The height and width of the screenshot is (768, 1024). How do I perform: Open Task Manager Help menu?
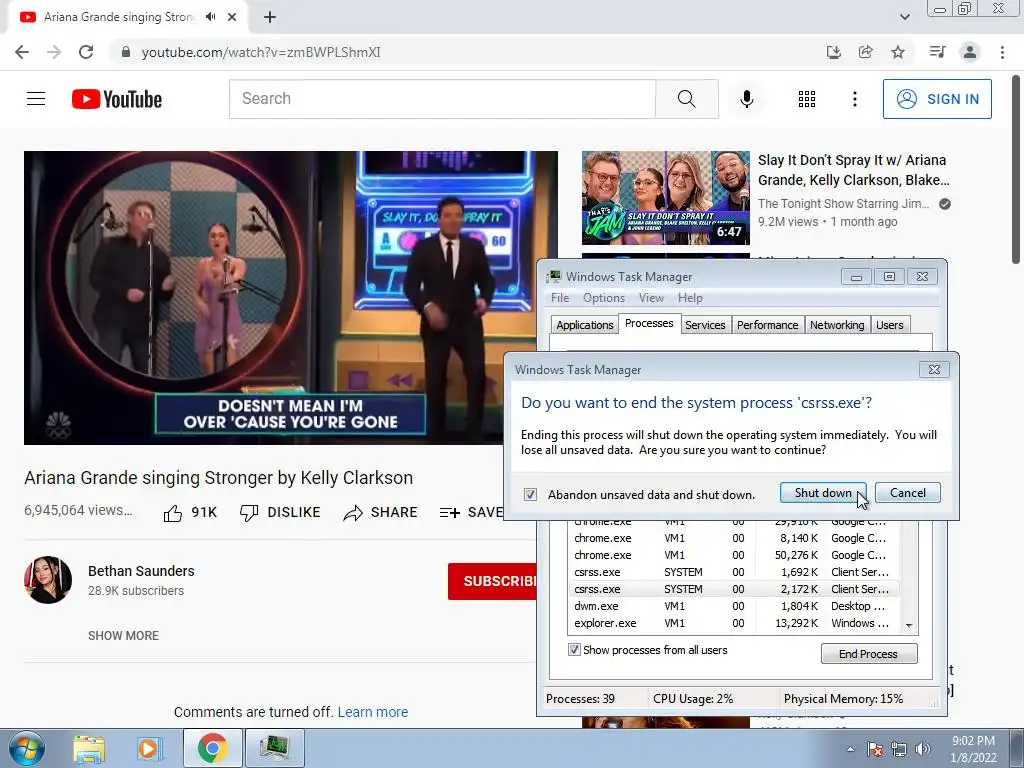coord(690,298)
